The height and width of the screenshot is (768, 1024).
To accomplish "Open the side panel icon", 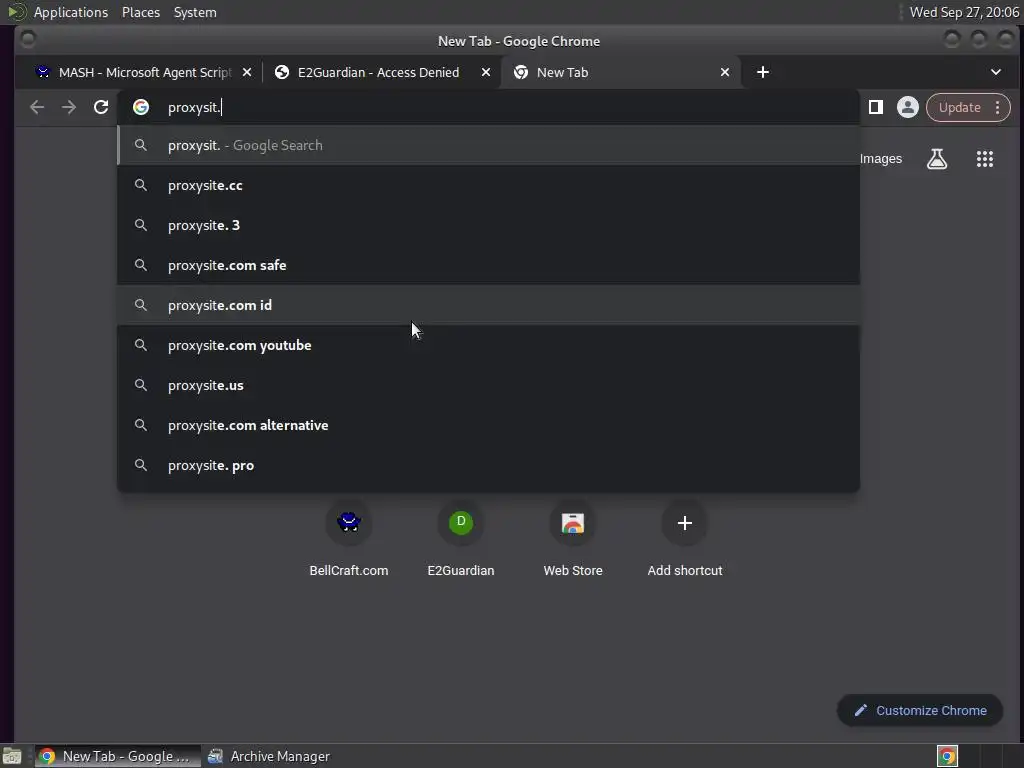I will 876,107.
